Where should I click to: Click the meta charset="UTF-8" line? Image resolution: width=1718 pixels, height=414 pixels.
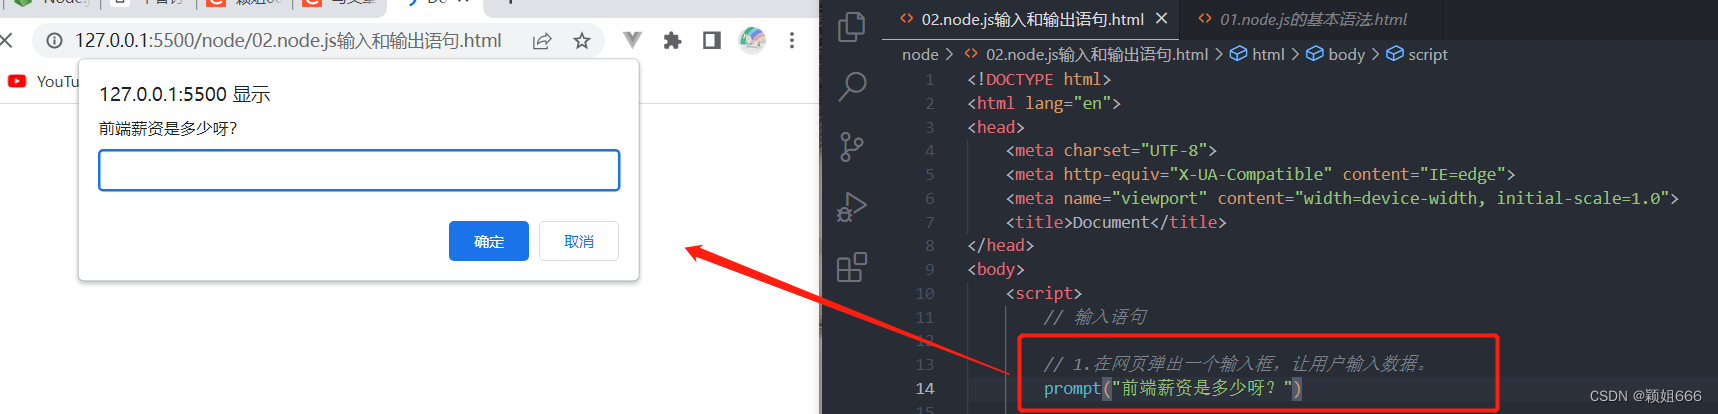coord(1111,151)
